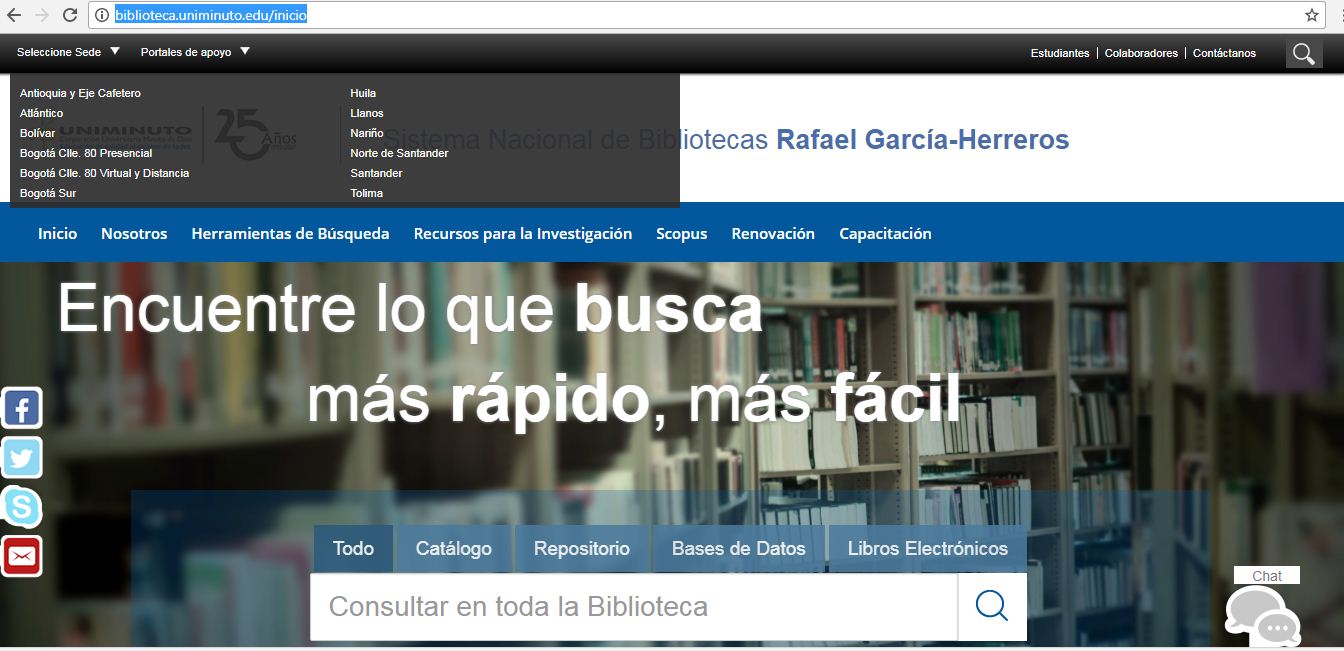Select Atlántico from the sede list

pos(41,113)
